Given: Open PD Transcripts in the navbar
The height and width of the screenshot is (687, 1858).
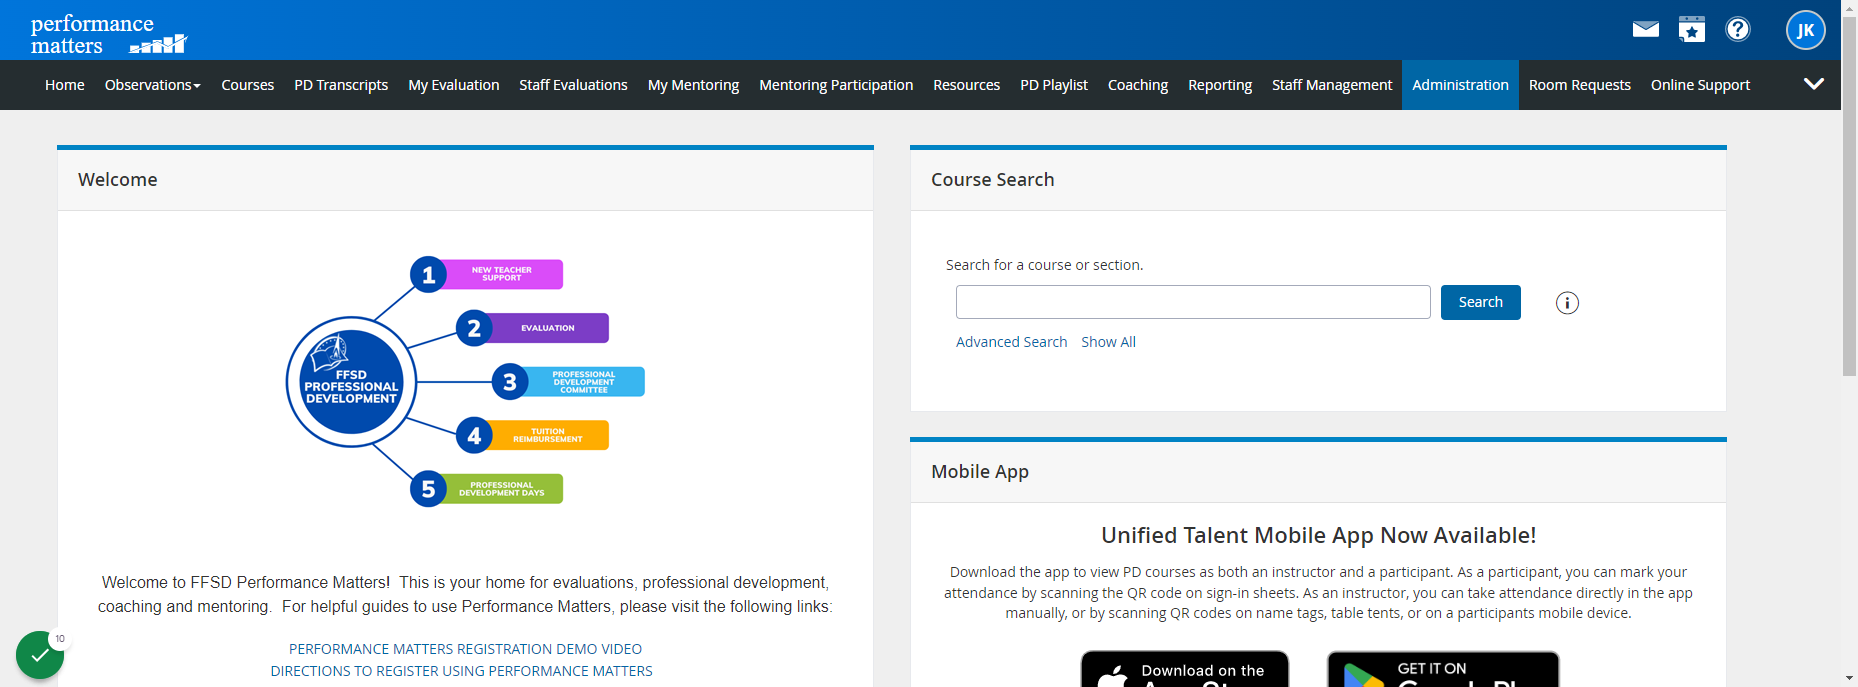Looking at the screenshot, I should point(341,85).
